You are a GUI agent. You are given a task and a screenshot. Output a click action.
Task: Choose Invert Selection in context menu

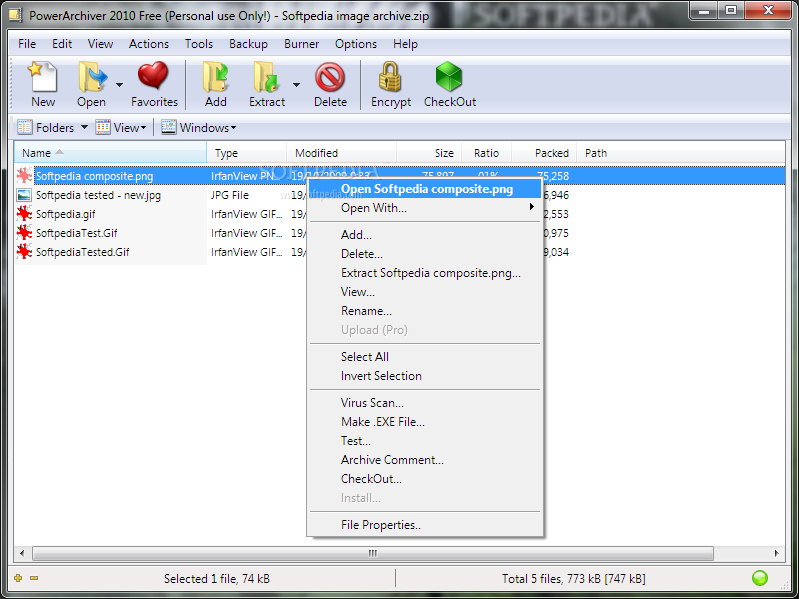pos(425,376)
